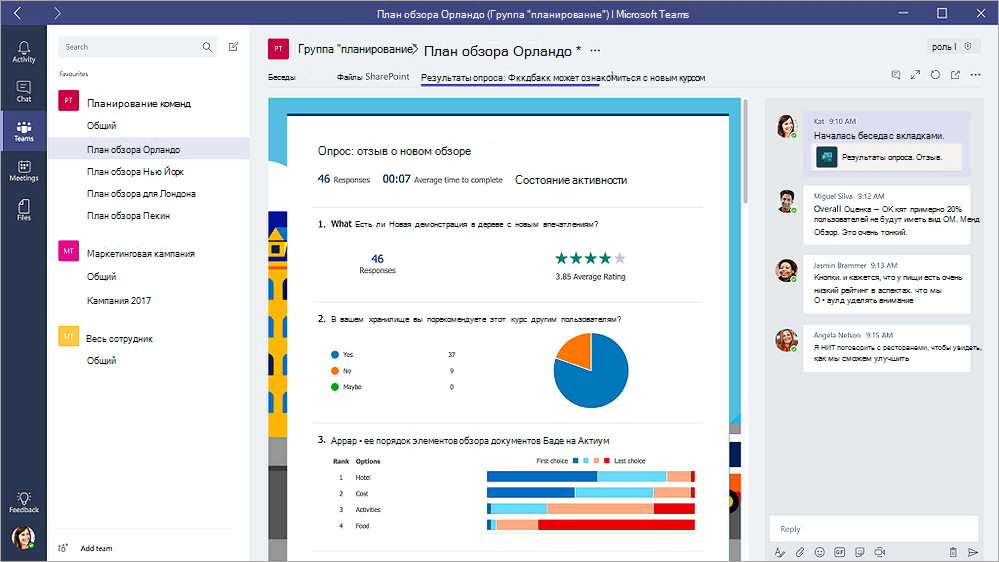Click the Food ranking bar
This screenshot has height=562, width=999.
(x=591, y=525)
